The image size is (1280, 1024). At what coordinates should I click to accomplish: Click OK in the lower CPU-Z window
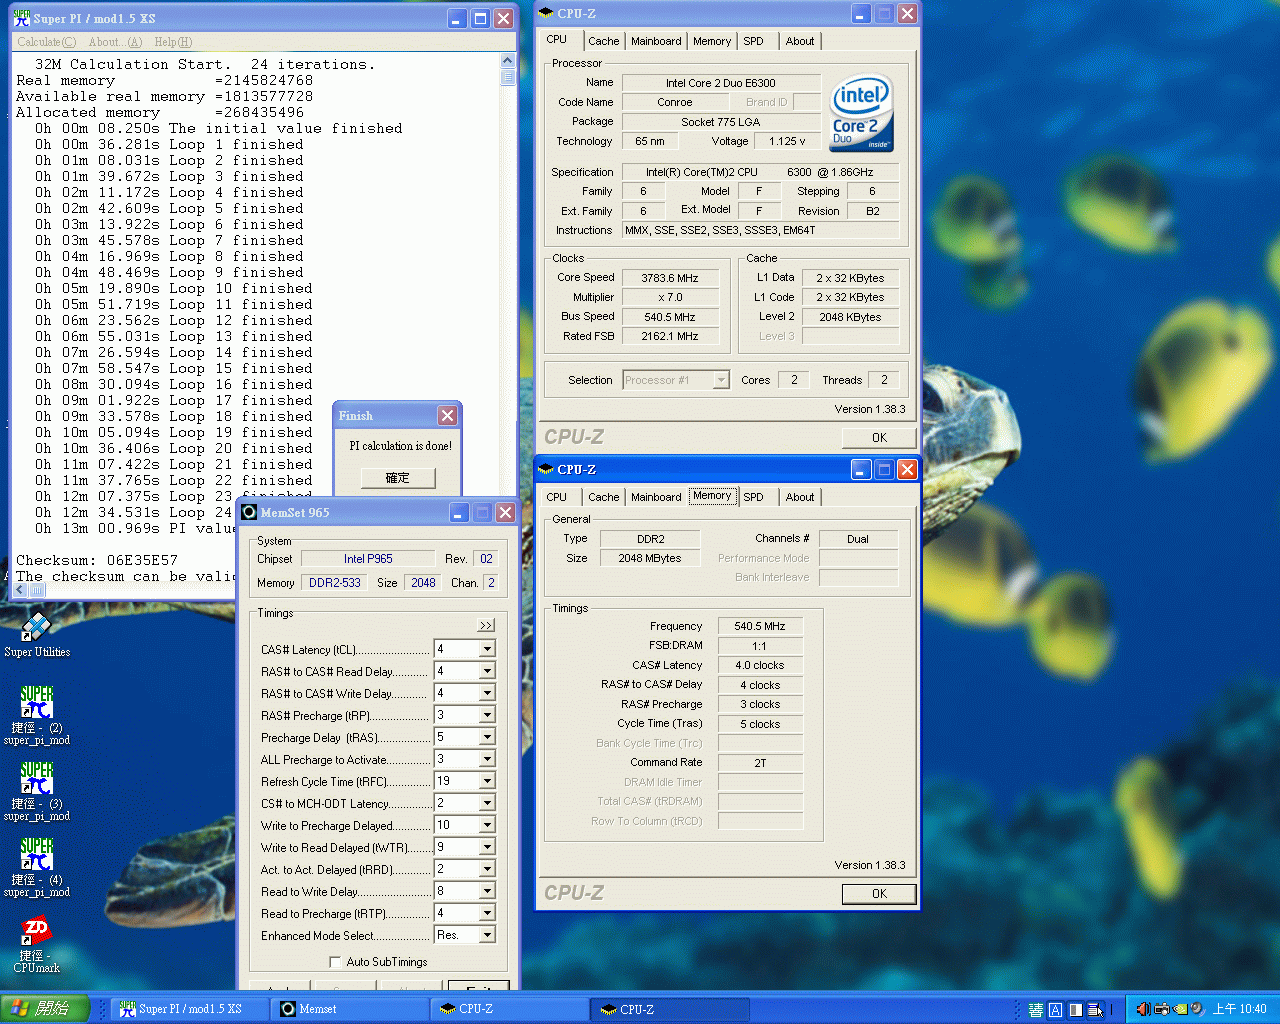(x=879, y=893)
